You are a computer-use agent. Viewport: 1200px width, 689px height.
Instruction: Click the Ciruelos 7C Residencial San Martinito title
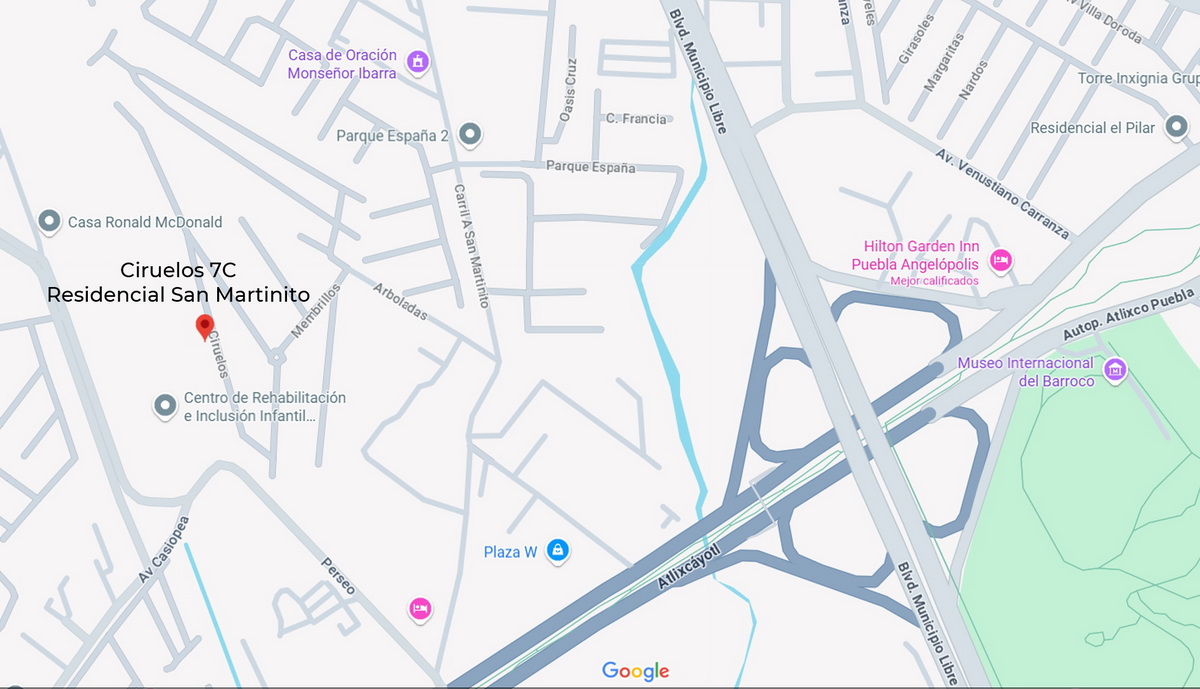178,282
